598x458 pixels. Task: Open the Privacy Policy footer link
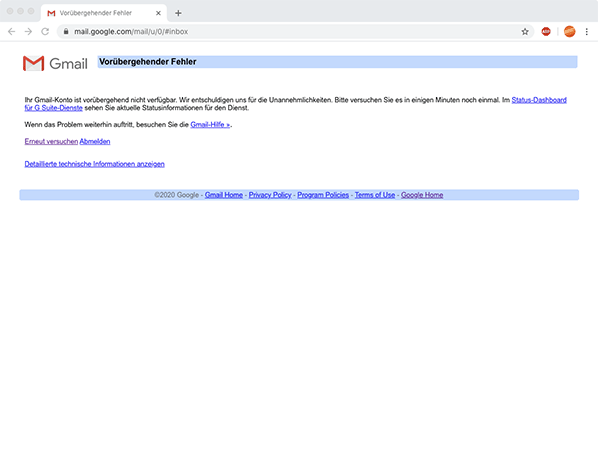pyautogui.click(x=270, y=195)
